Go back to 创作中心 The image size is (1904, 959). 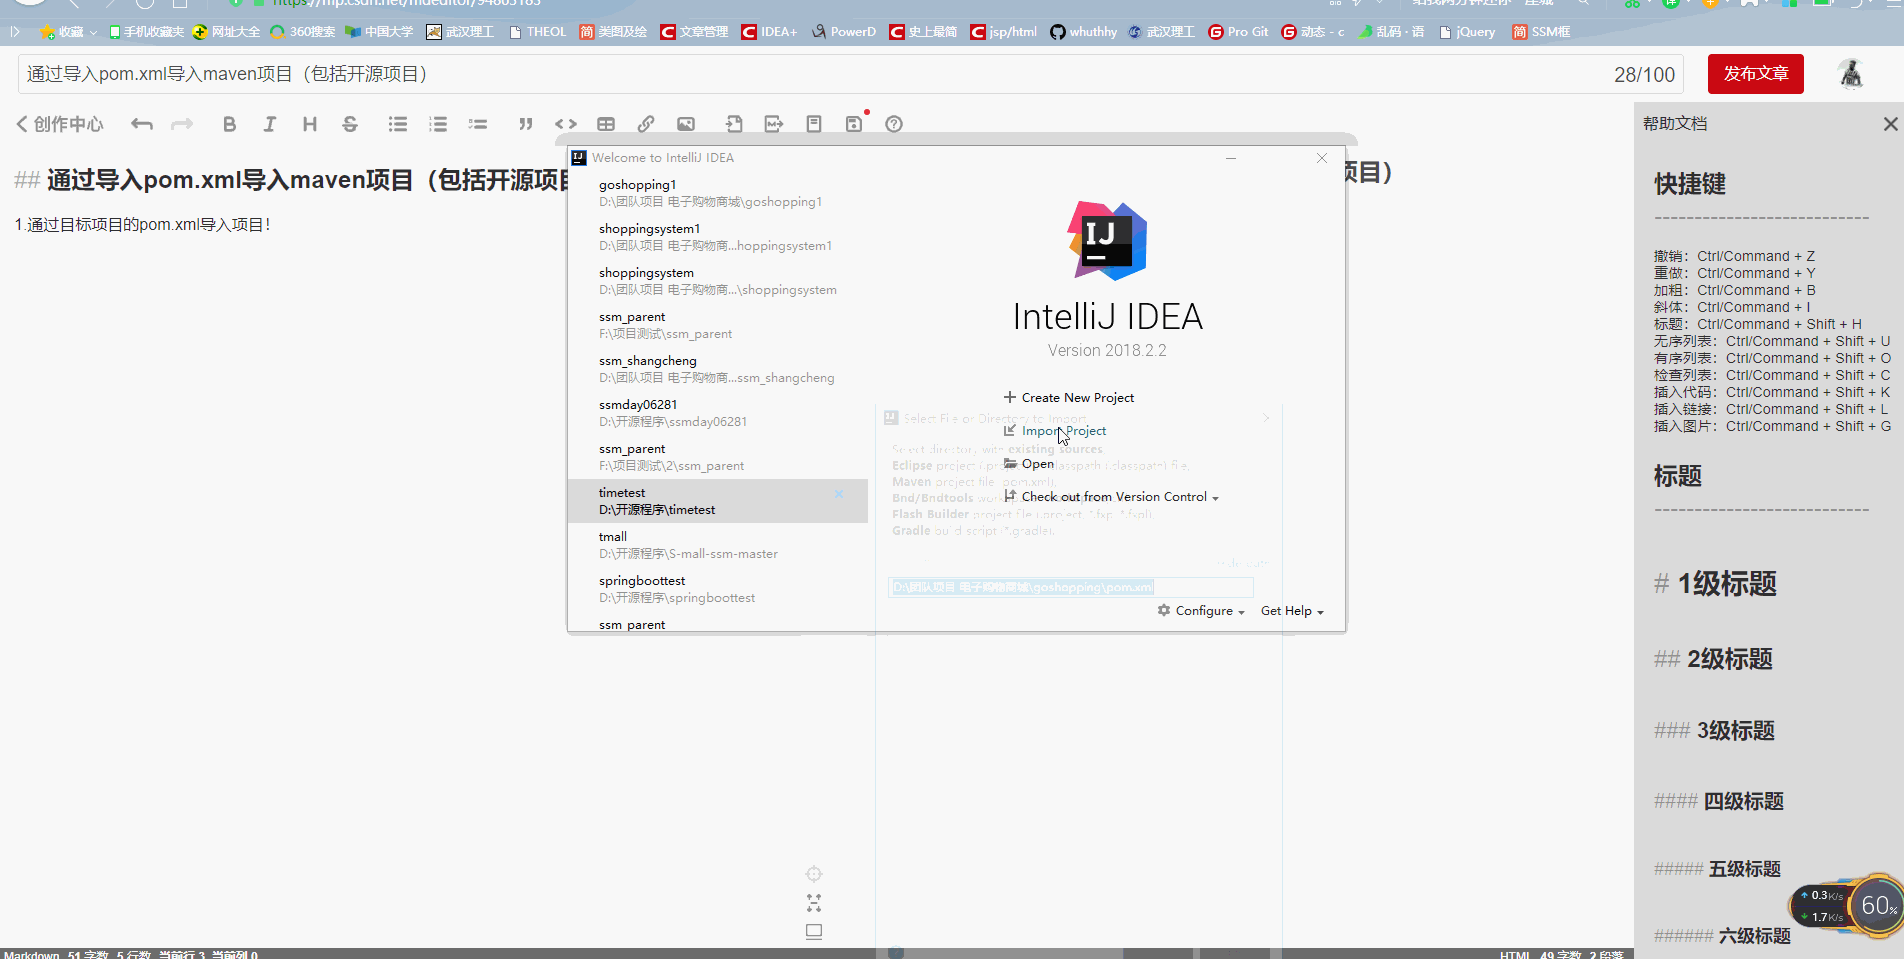coord(60,124)
